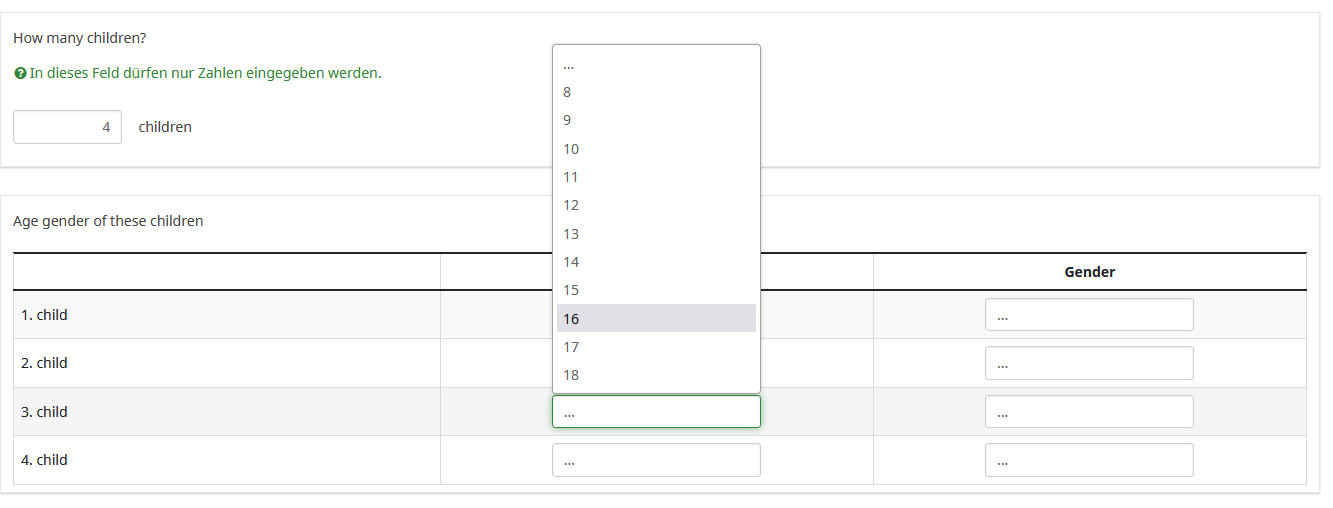The image size is (1333, 508).
Task: Click the green help question-mark icon
Action: [20, 73]
